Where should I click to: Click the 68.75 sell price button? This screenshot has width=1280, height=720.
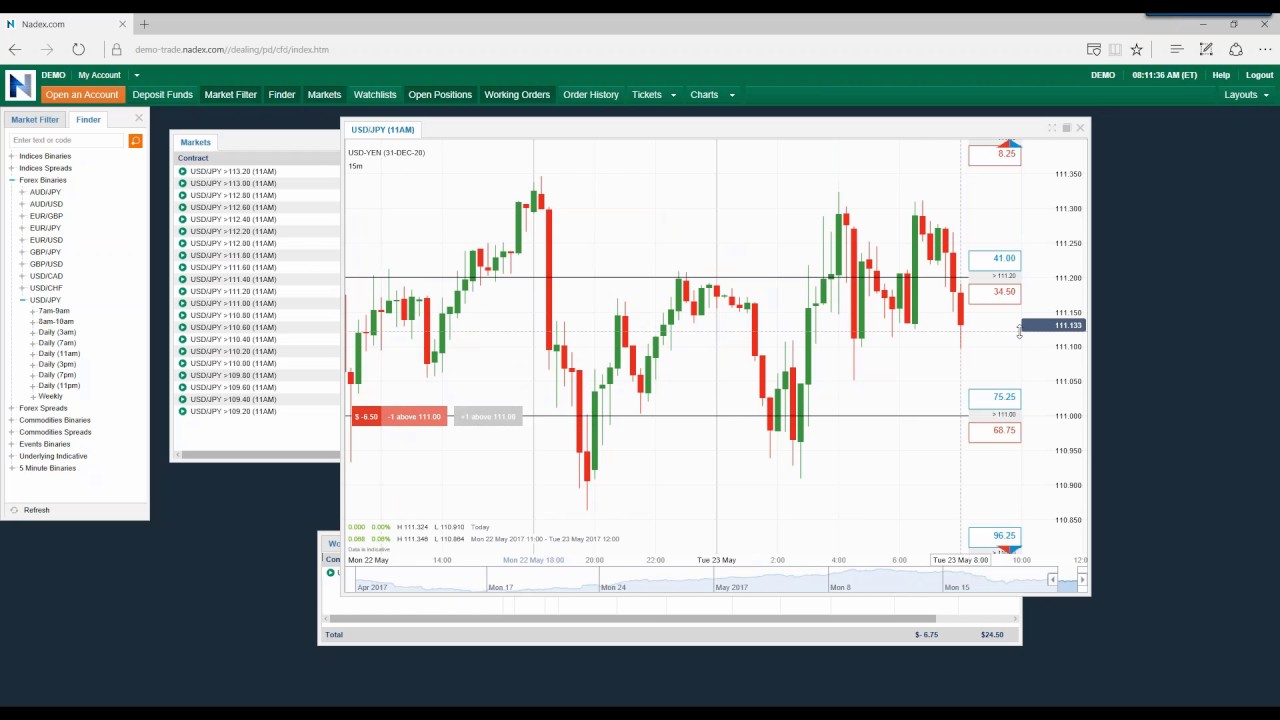[x=995, y=431]
